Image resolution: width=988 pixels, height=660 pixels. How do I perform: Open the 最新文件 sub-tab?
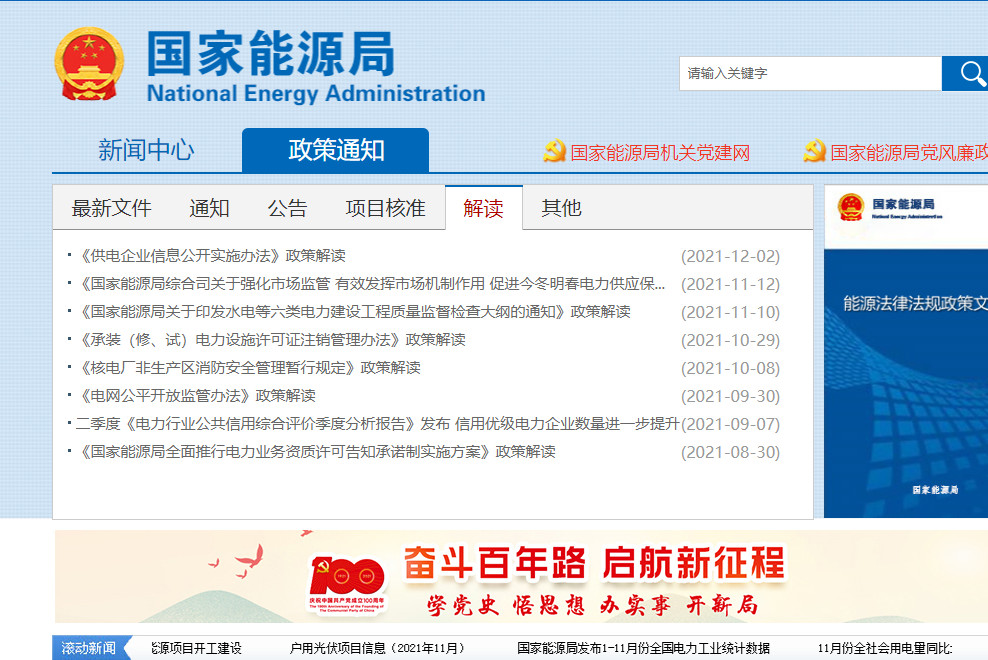click(x=112, y=208)
